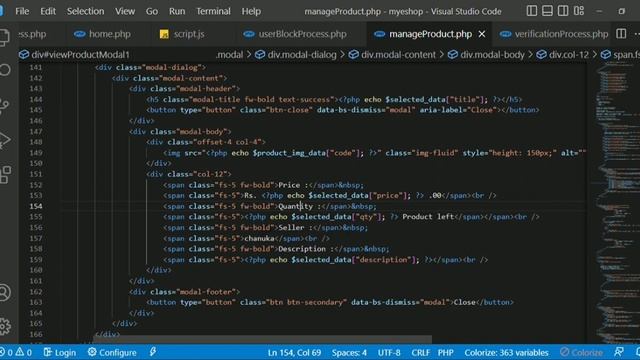Open the Terminal menu
The image size is (640, 360).
pos(213,11)
